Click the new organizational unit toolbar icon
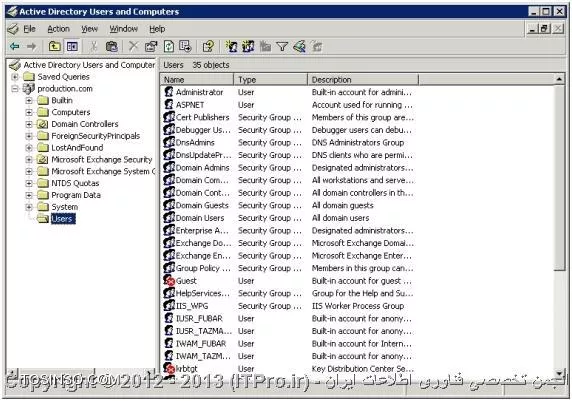This screenshot has width=572, height=401. (x=265, y=46)
